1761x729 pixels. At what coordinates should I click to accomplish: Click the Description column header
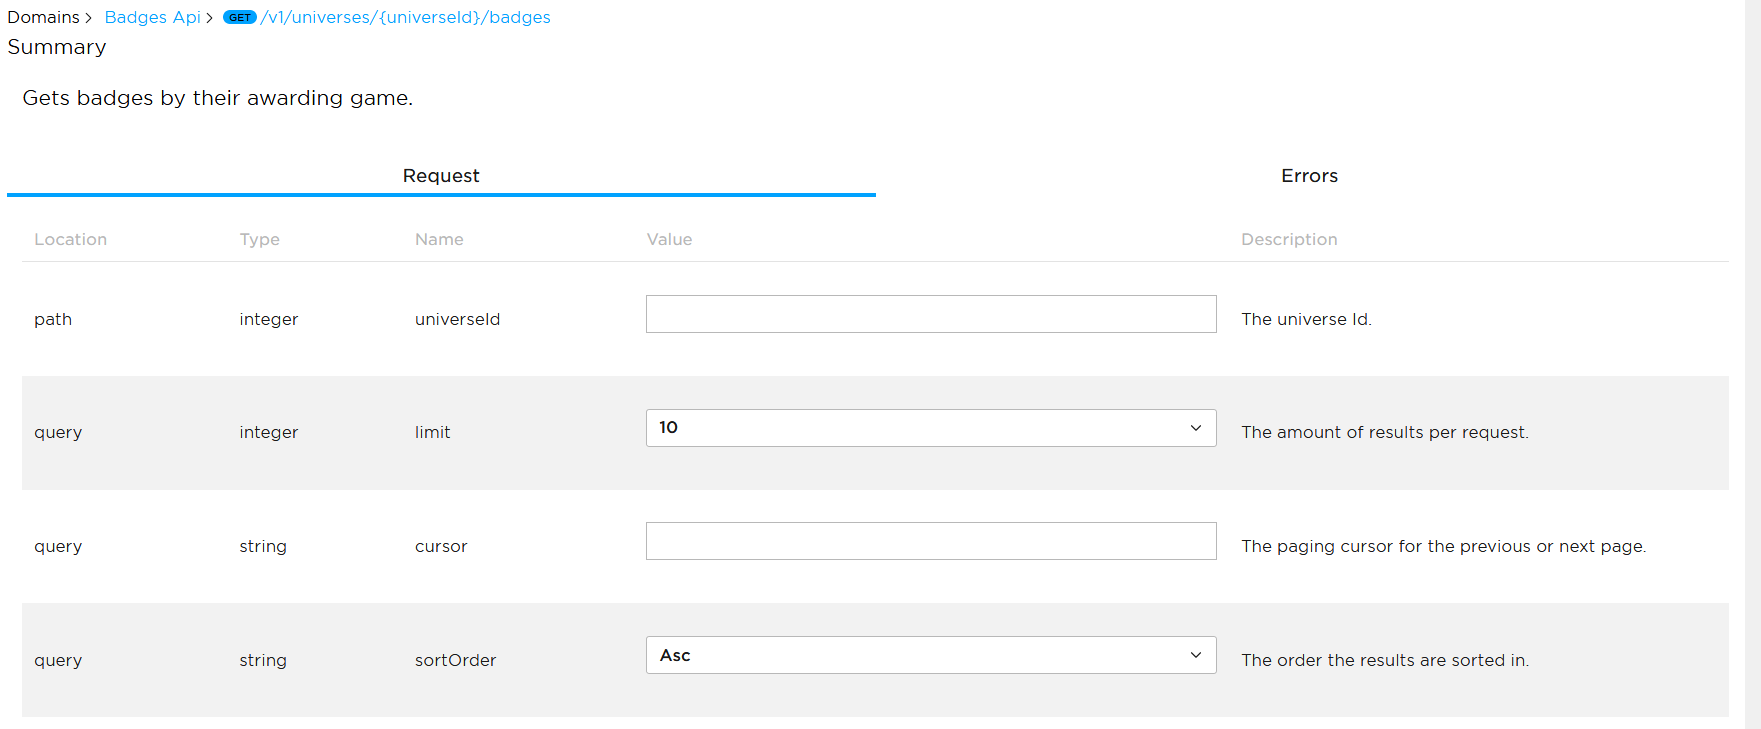coord(1289,239)
